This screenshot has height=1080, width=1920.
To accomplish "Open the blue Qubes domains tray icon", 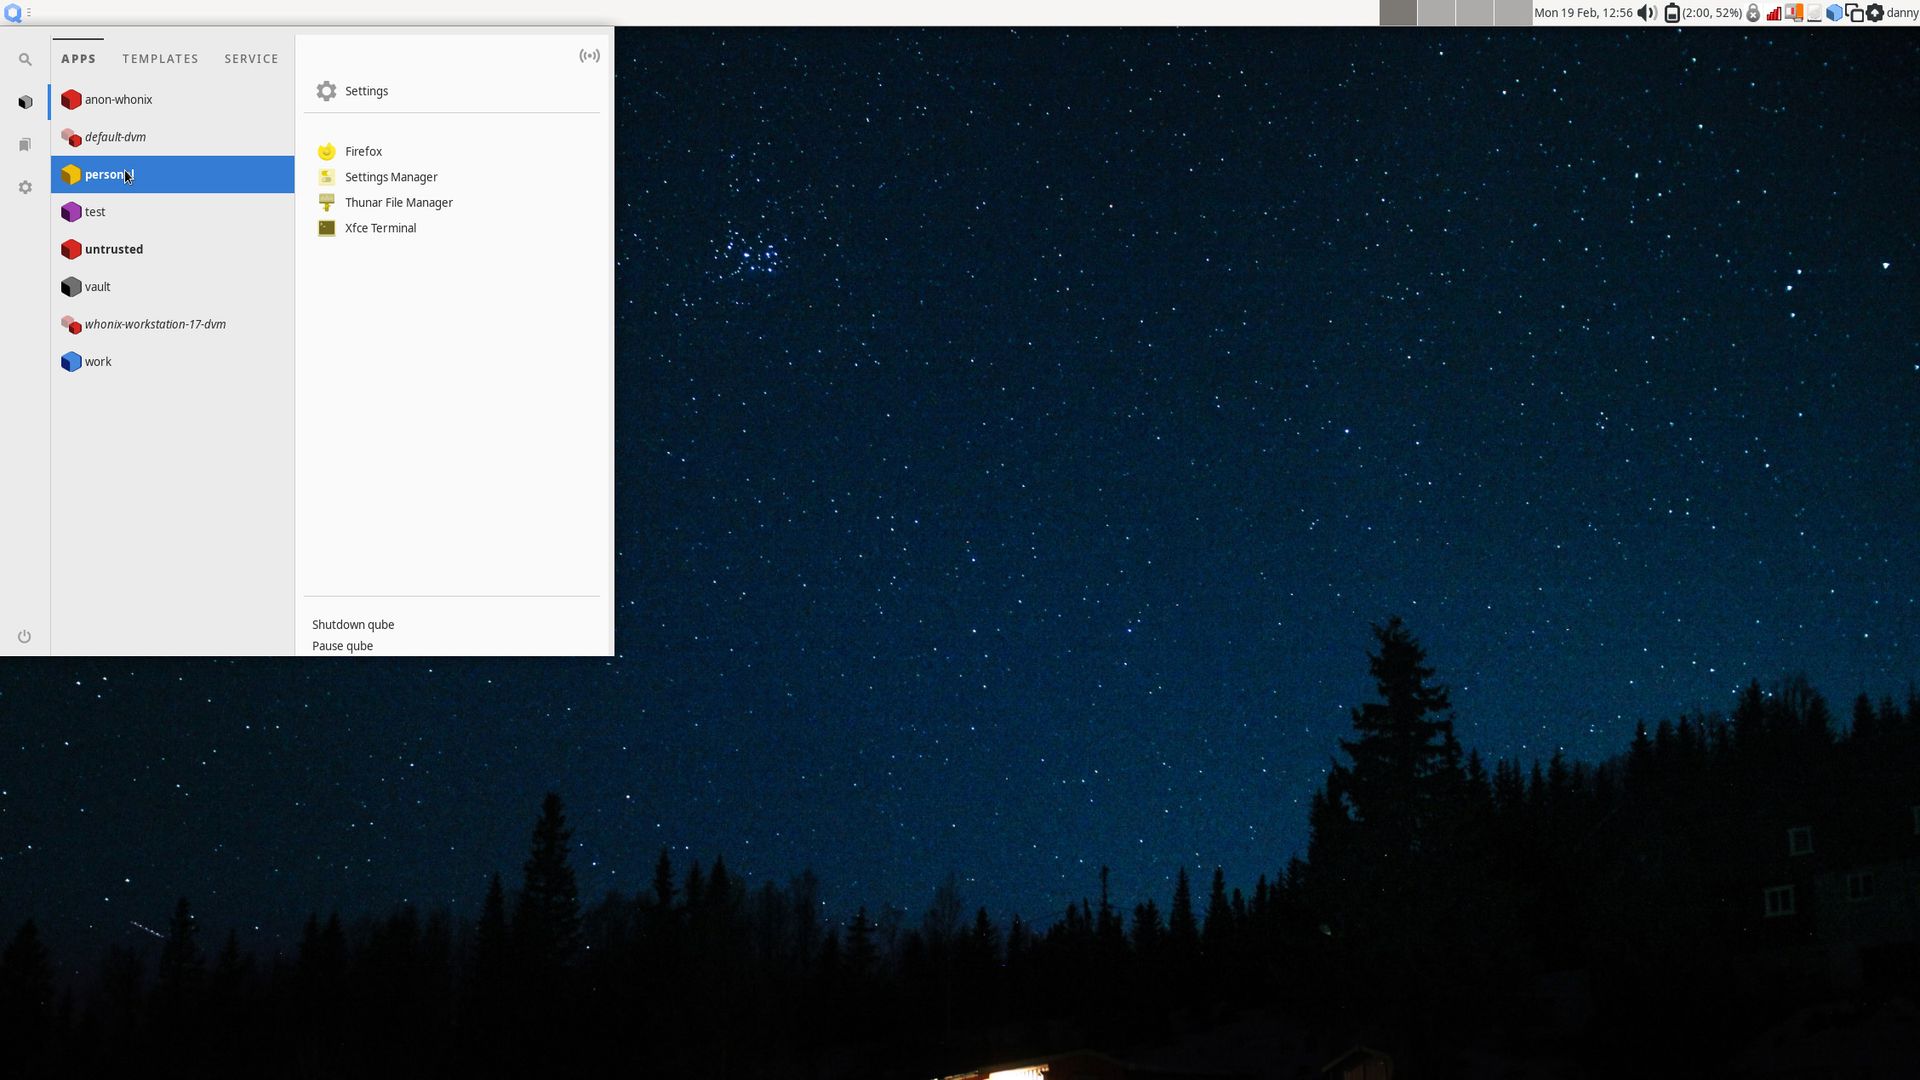I will (1834, 13).
